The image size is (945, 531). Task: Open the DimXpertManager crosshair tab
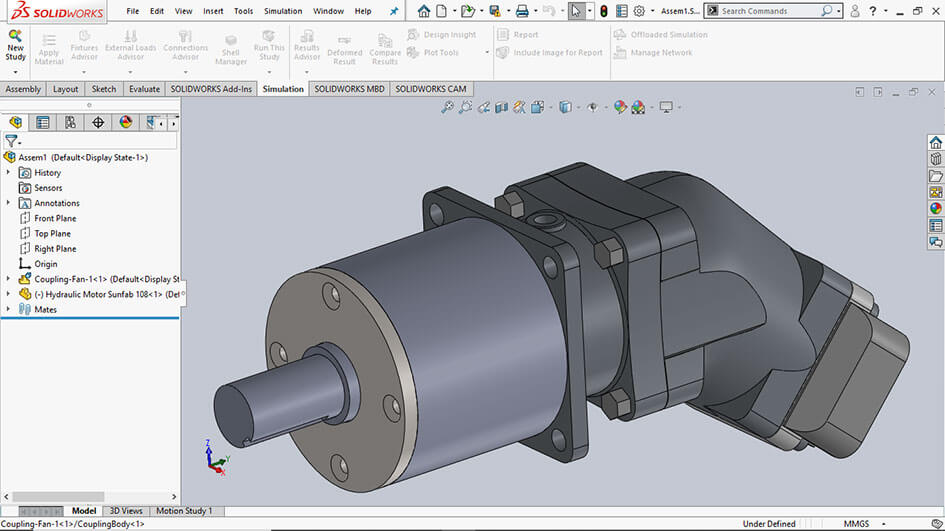[x=98, y=122]
